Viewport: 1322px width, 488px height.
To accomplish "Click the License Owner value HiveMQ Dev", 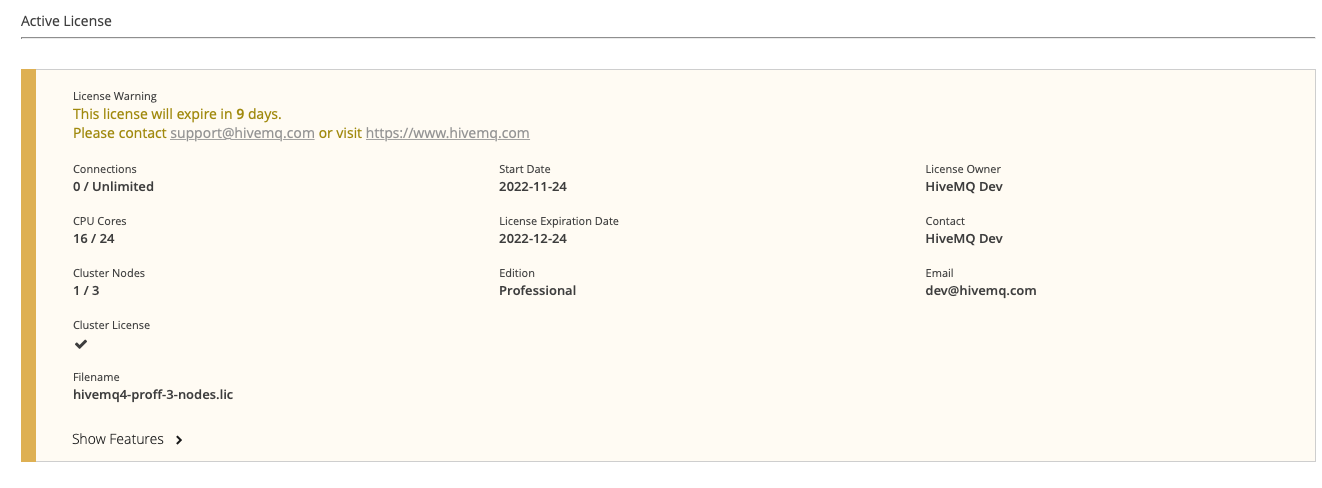I will point(964,187).
